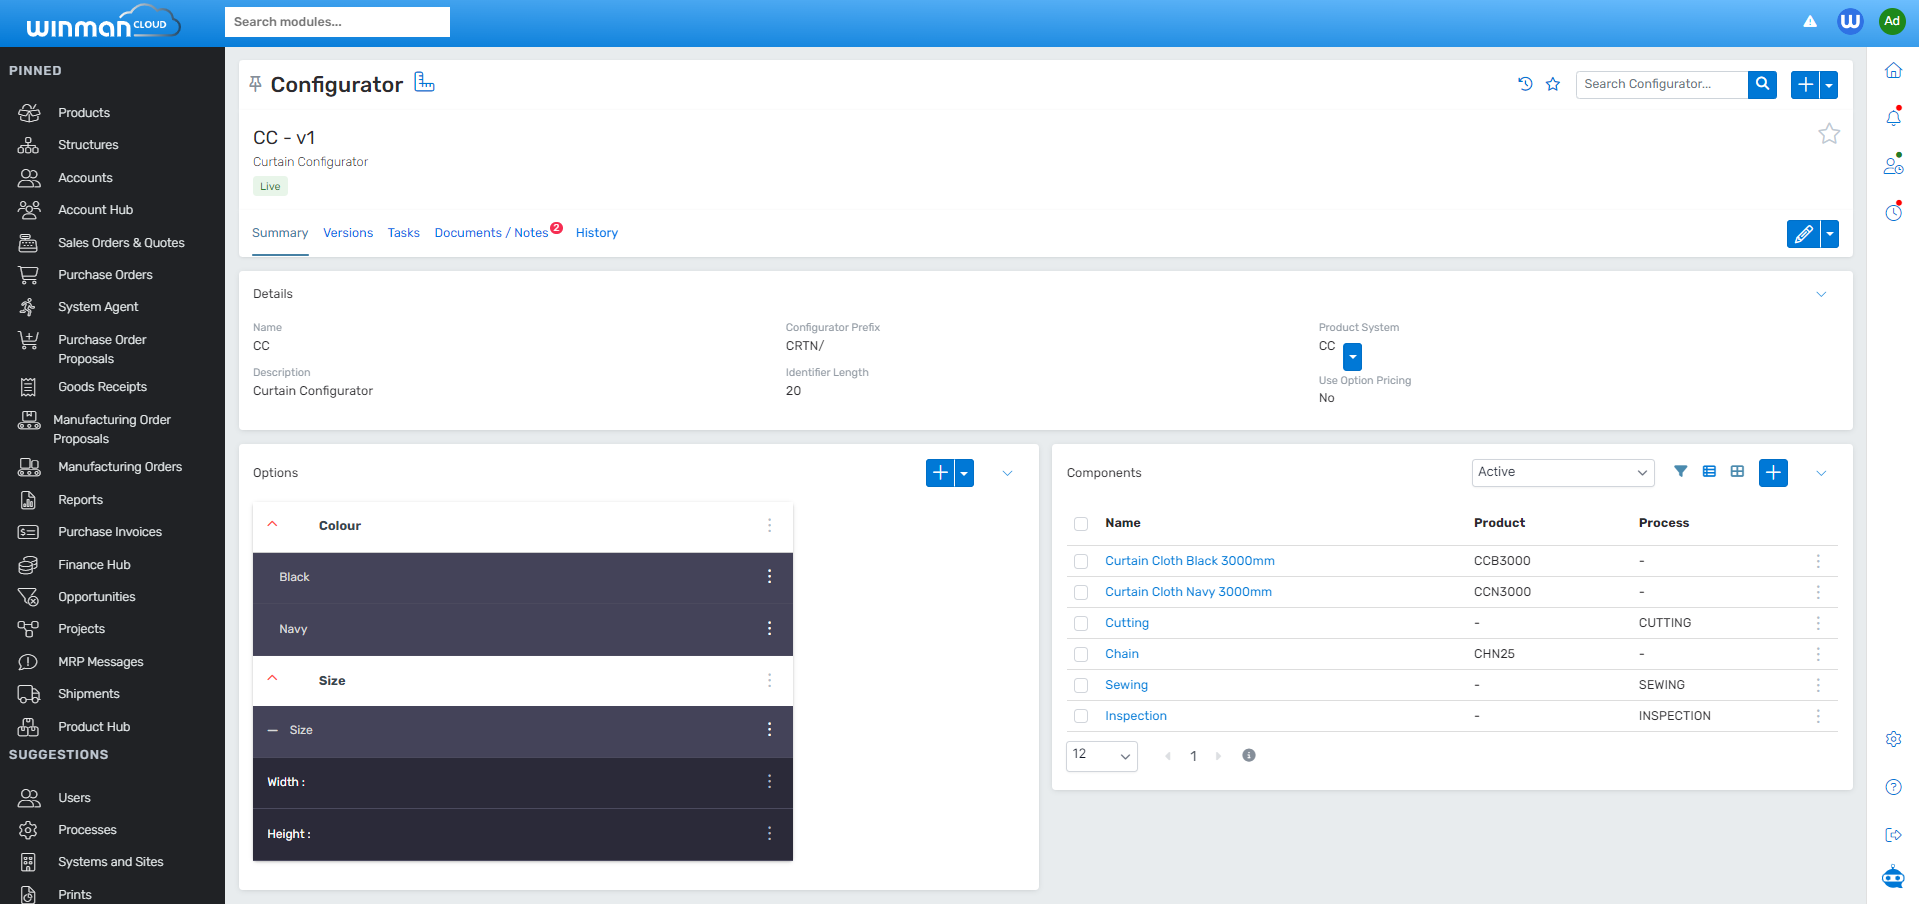Switch to the Versions tab
Viewport: 1919px width, 904px height.
(x=347, y=233)
